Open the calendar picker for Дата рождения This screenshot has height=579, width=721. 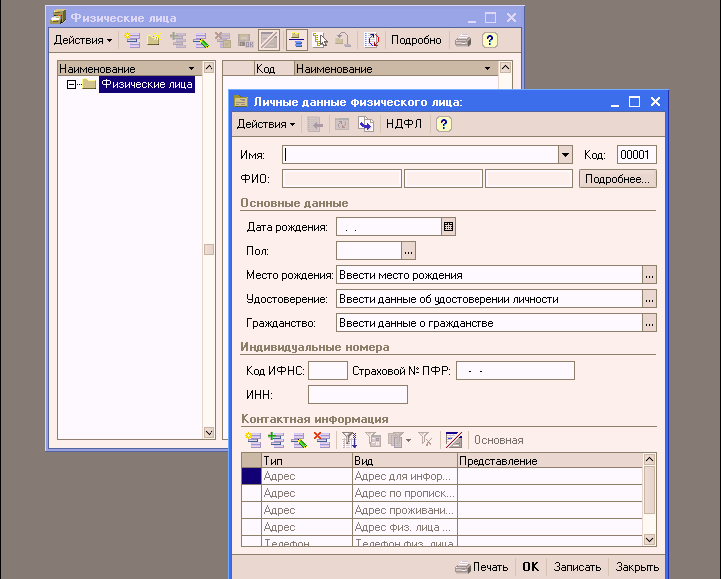pos(448,227)
